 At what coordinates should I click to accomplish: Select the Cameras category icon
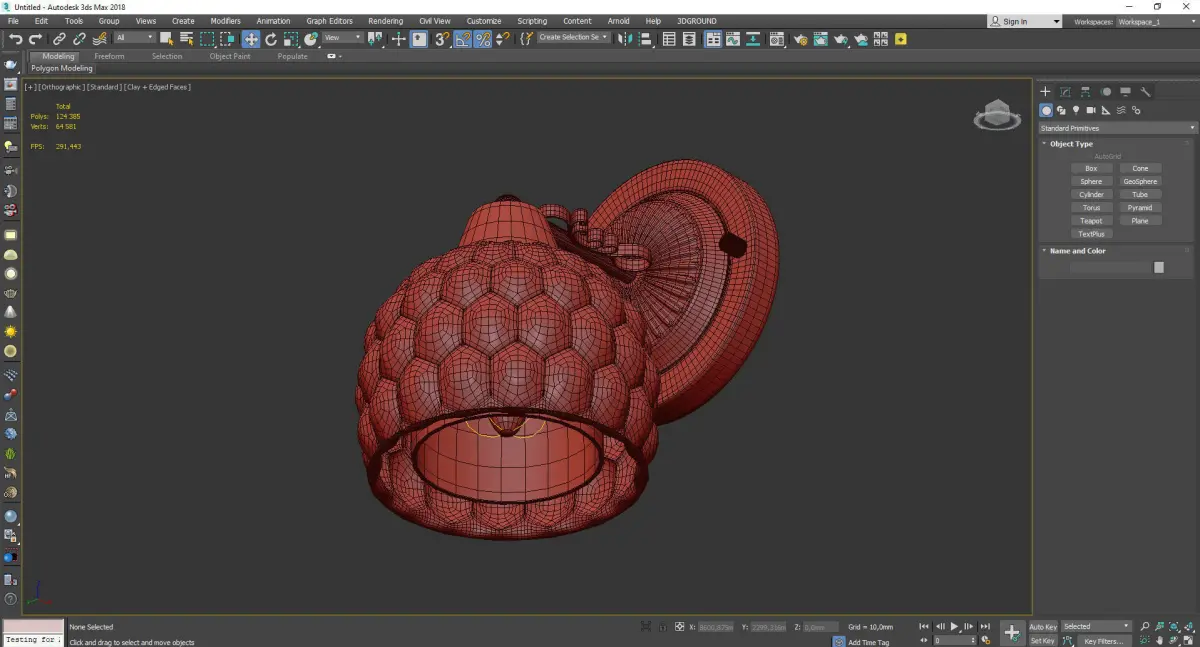tap(1091, 110)
